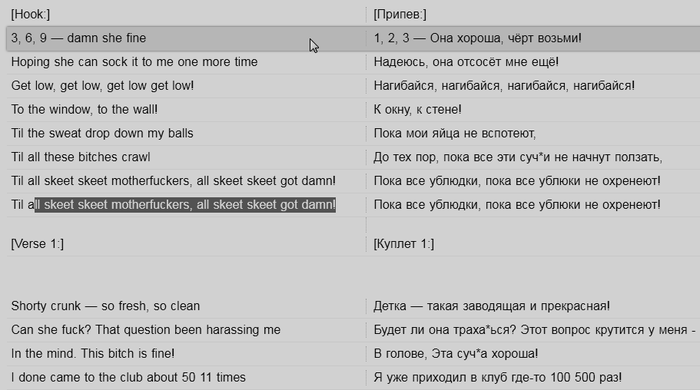Viewport: 700px width, 390px height.
Task: Click the '[Припев:]' translation header
Action: [x=400, y=14]
